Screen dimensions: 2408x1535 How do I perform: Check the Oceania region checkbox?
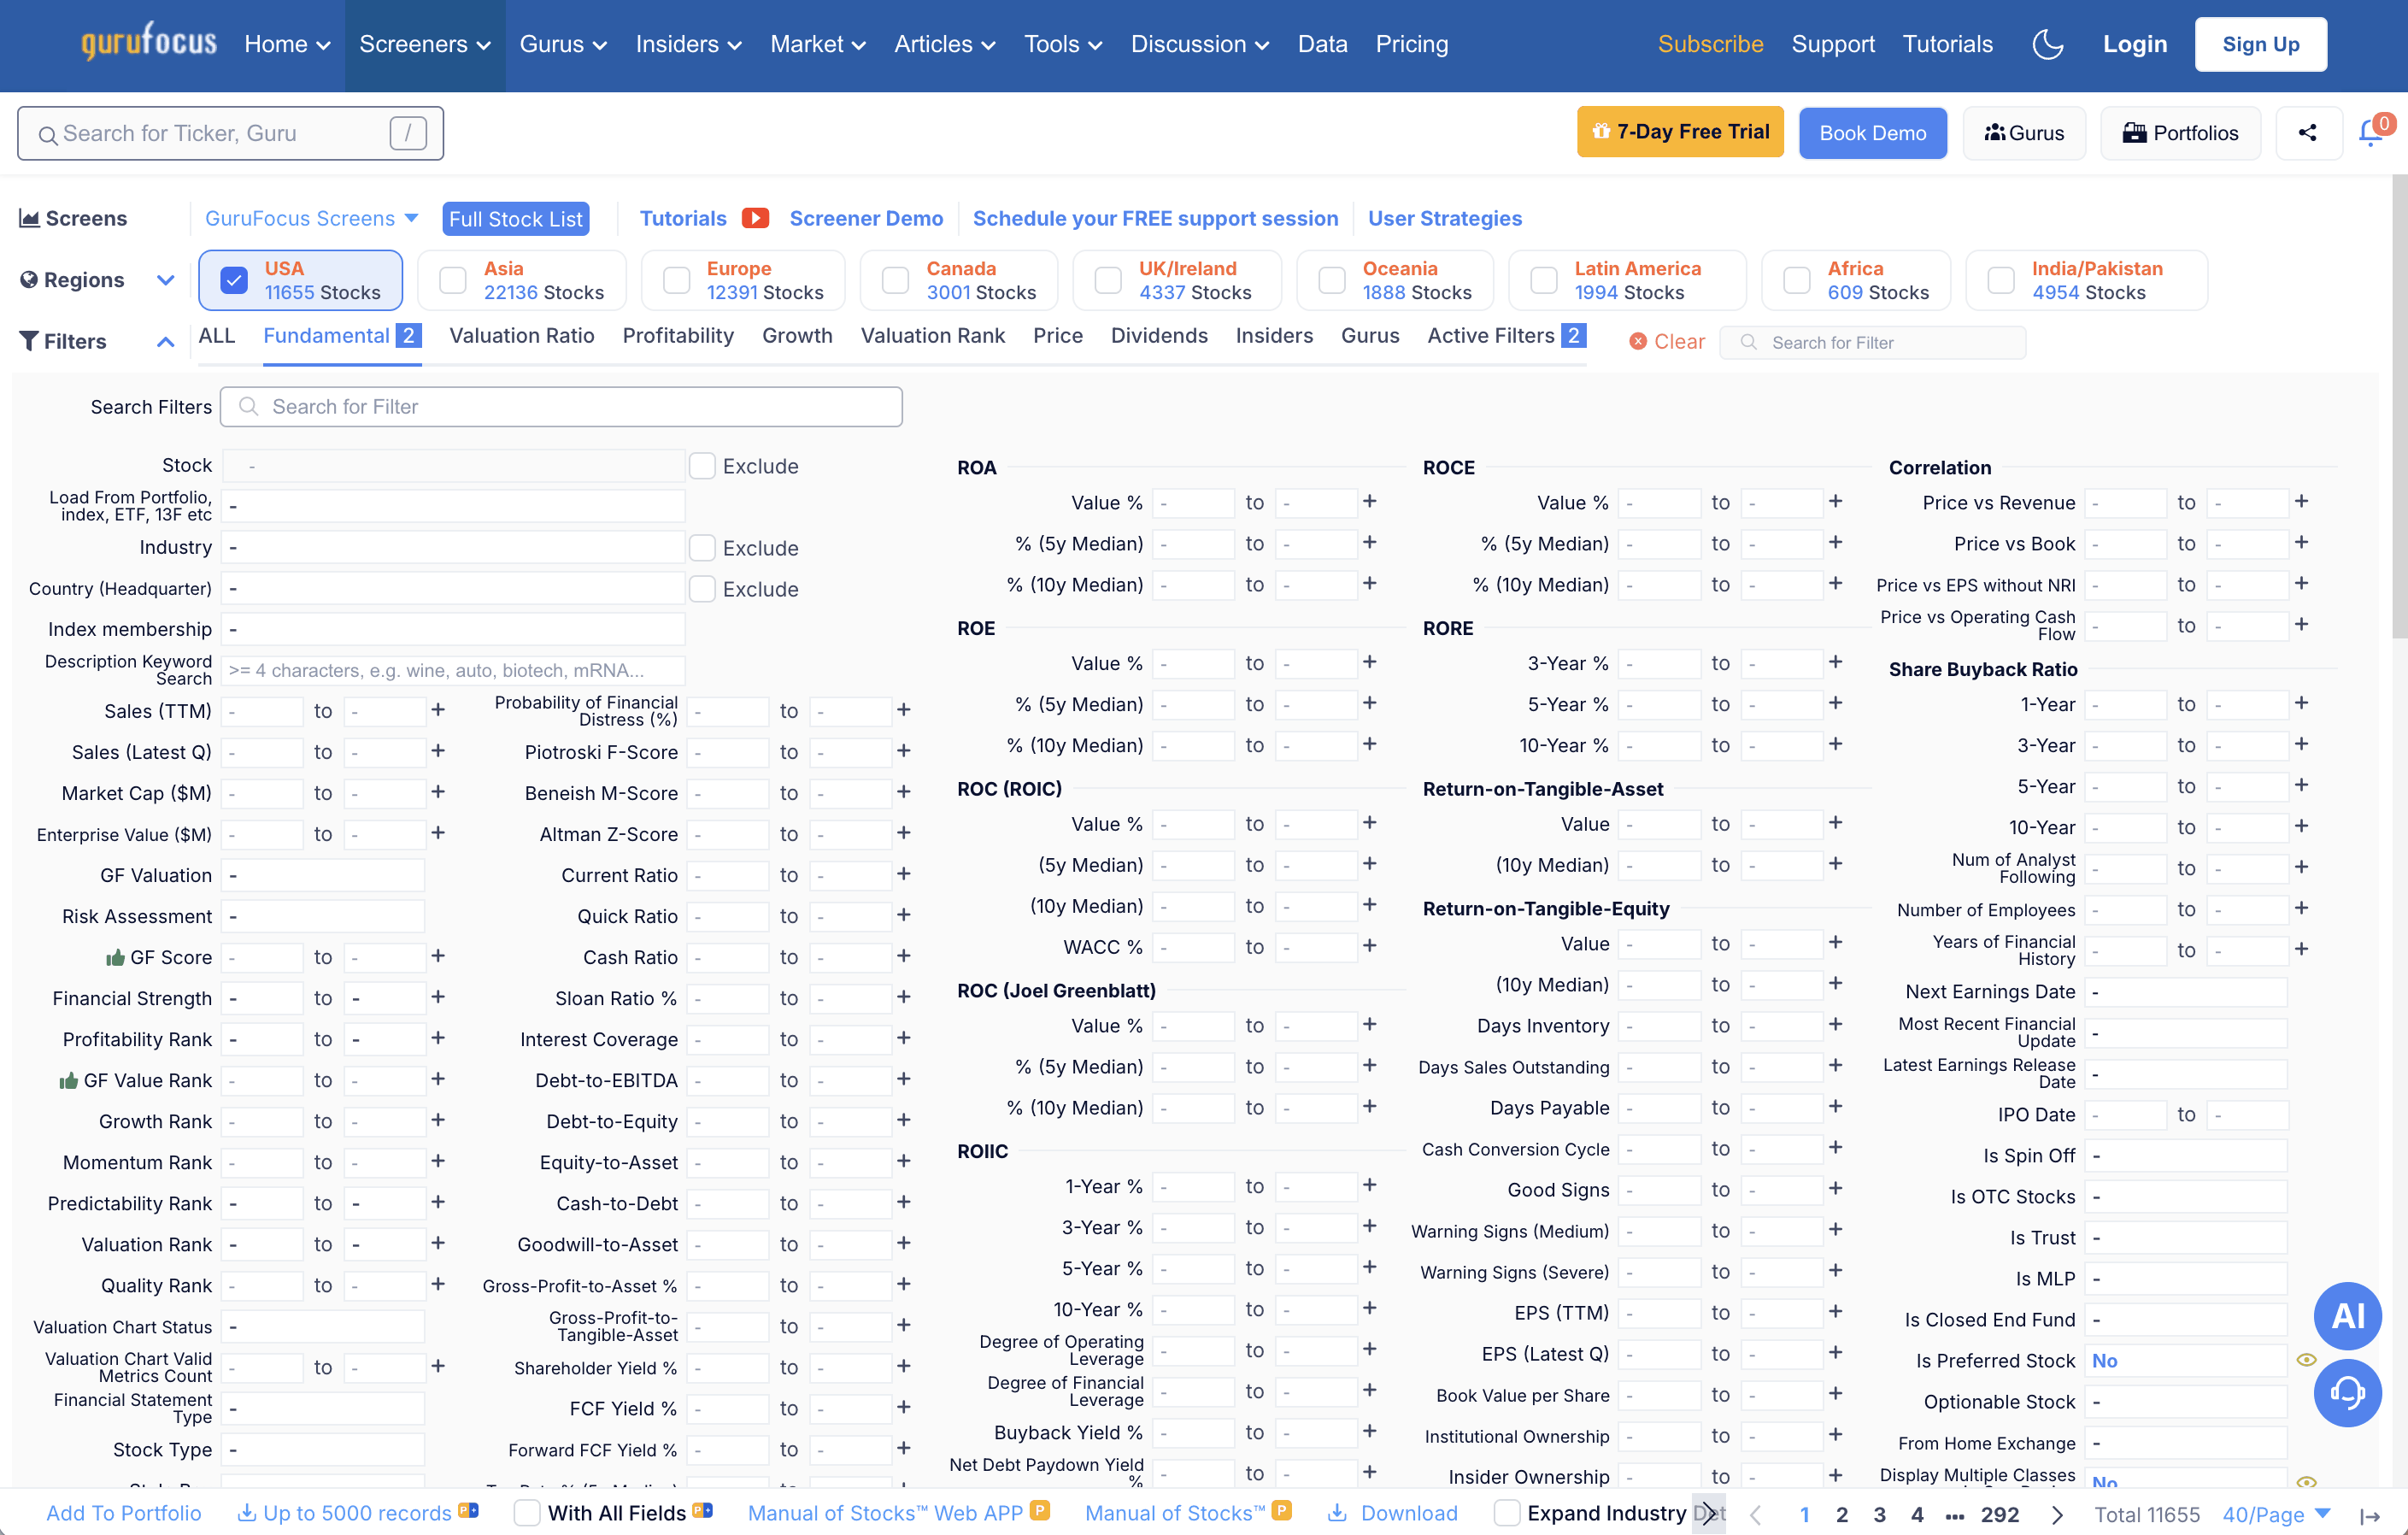click(1331, 280)
